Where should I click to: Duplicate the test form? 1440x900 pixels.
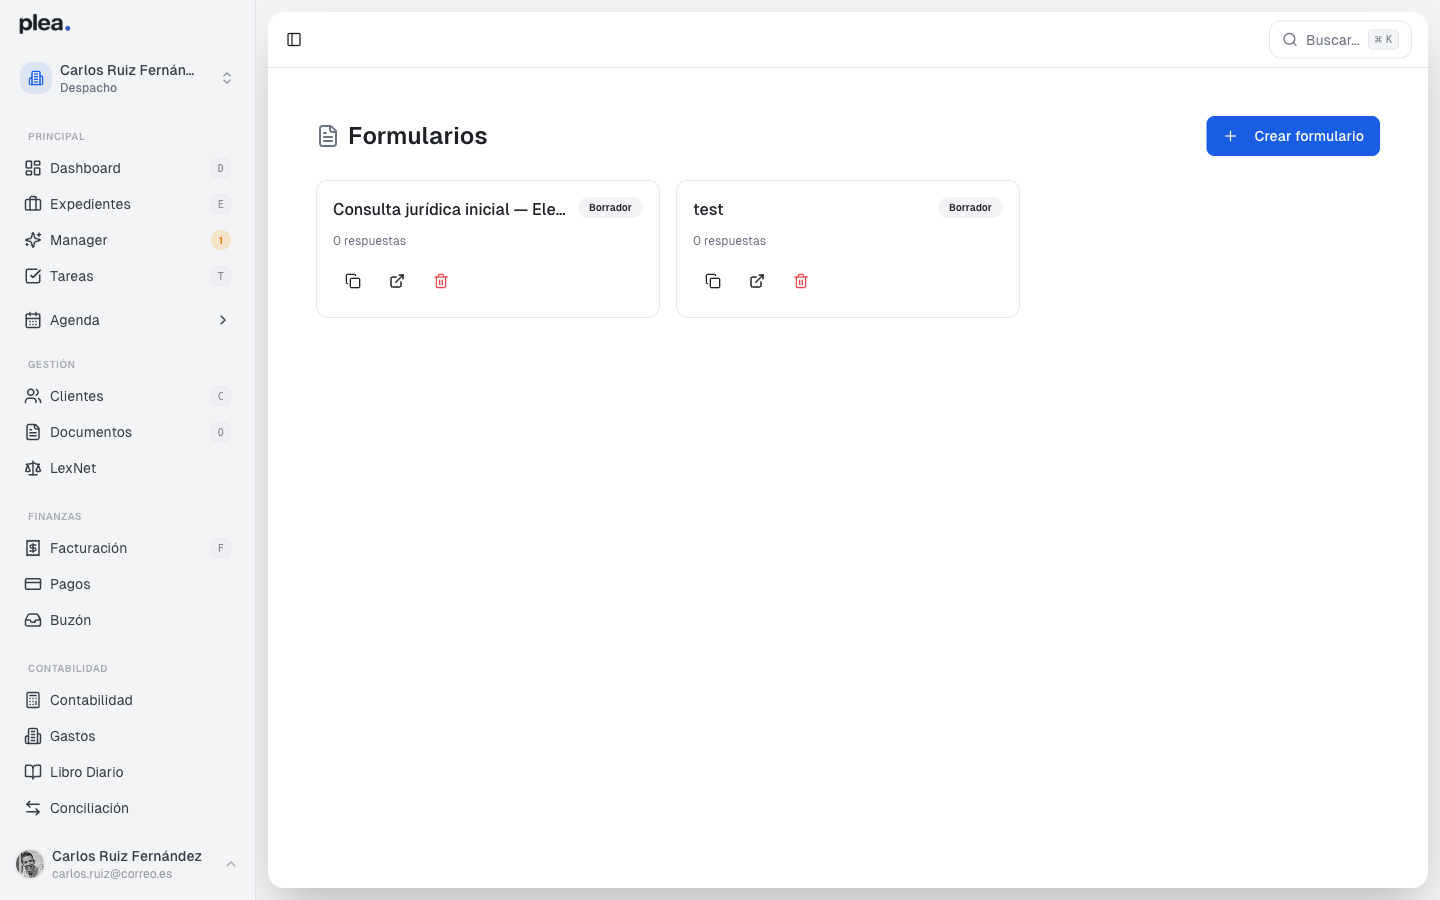click(x=713, y=281)
